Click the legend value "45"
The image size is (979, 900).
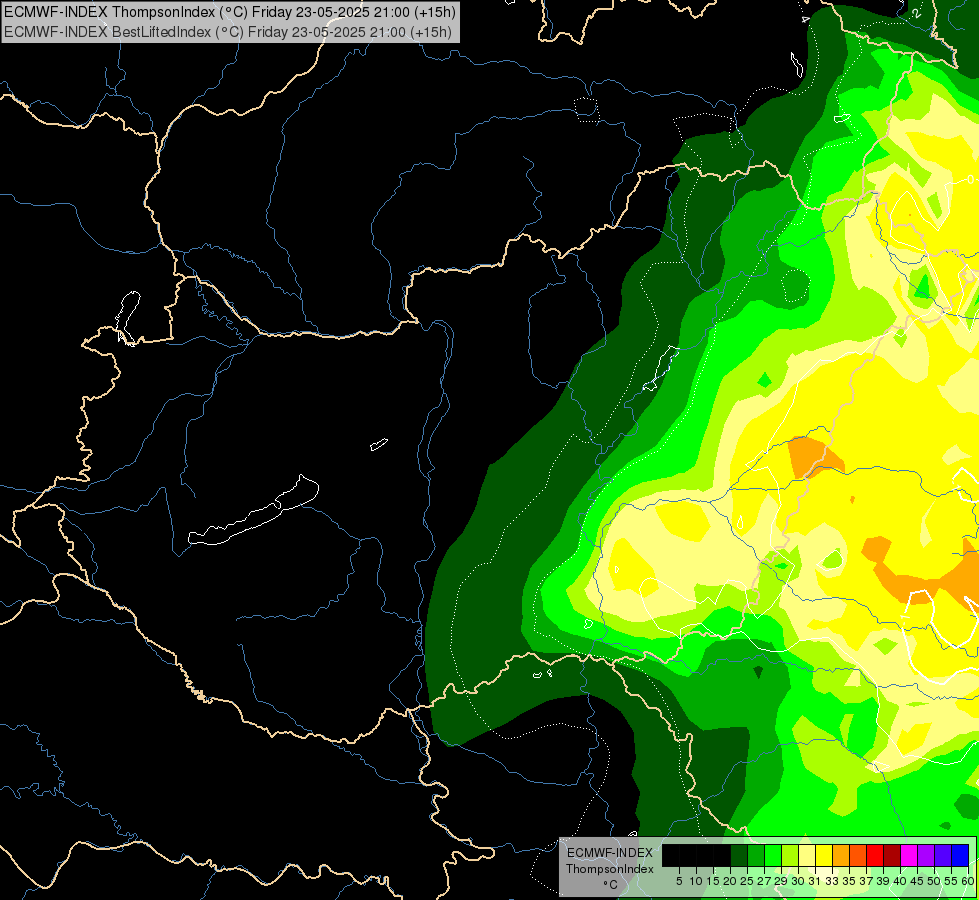[x=918, y=881]
